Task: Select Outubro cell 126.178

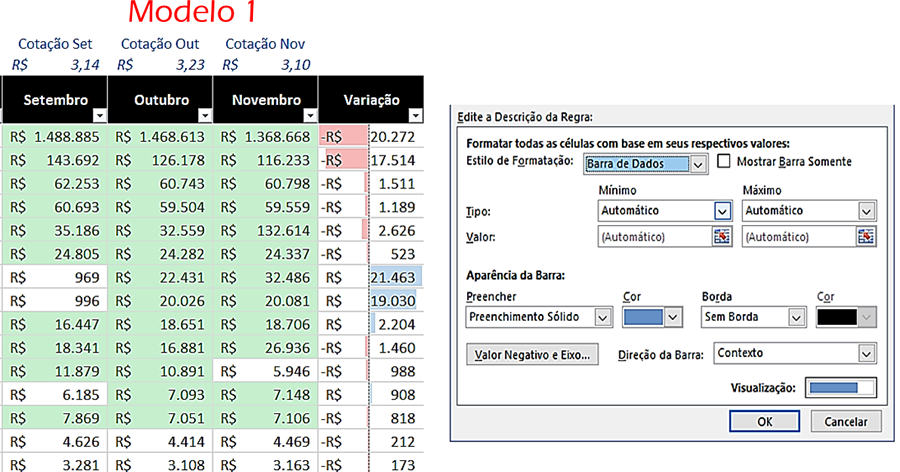Action: coord(160,160)
